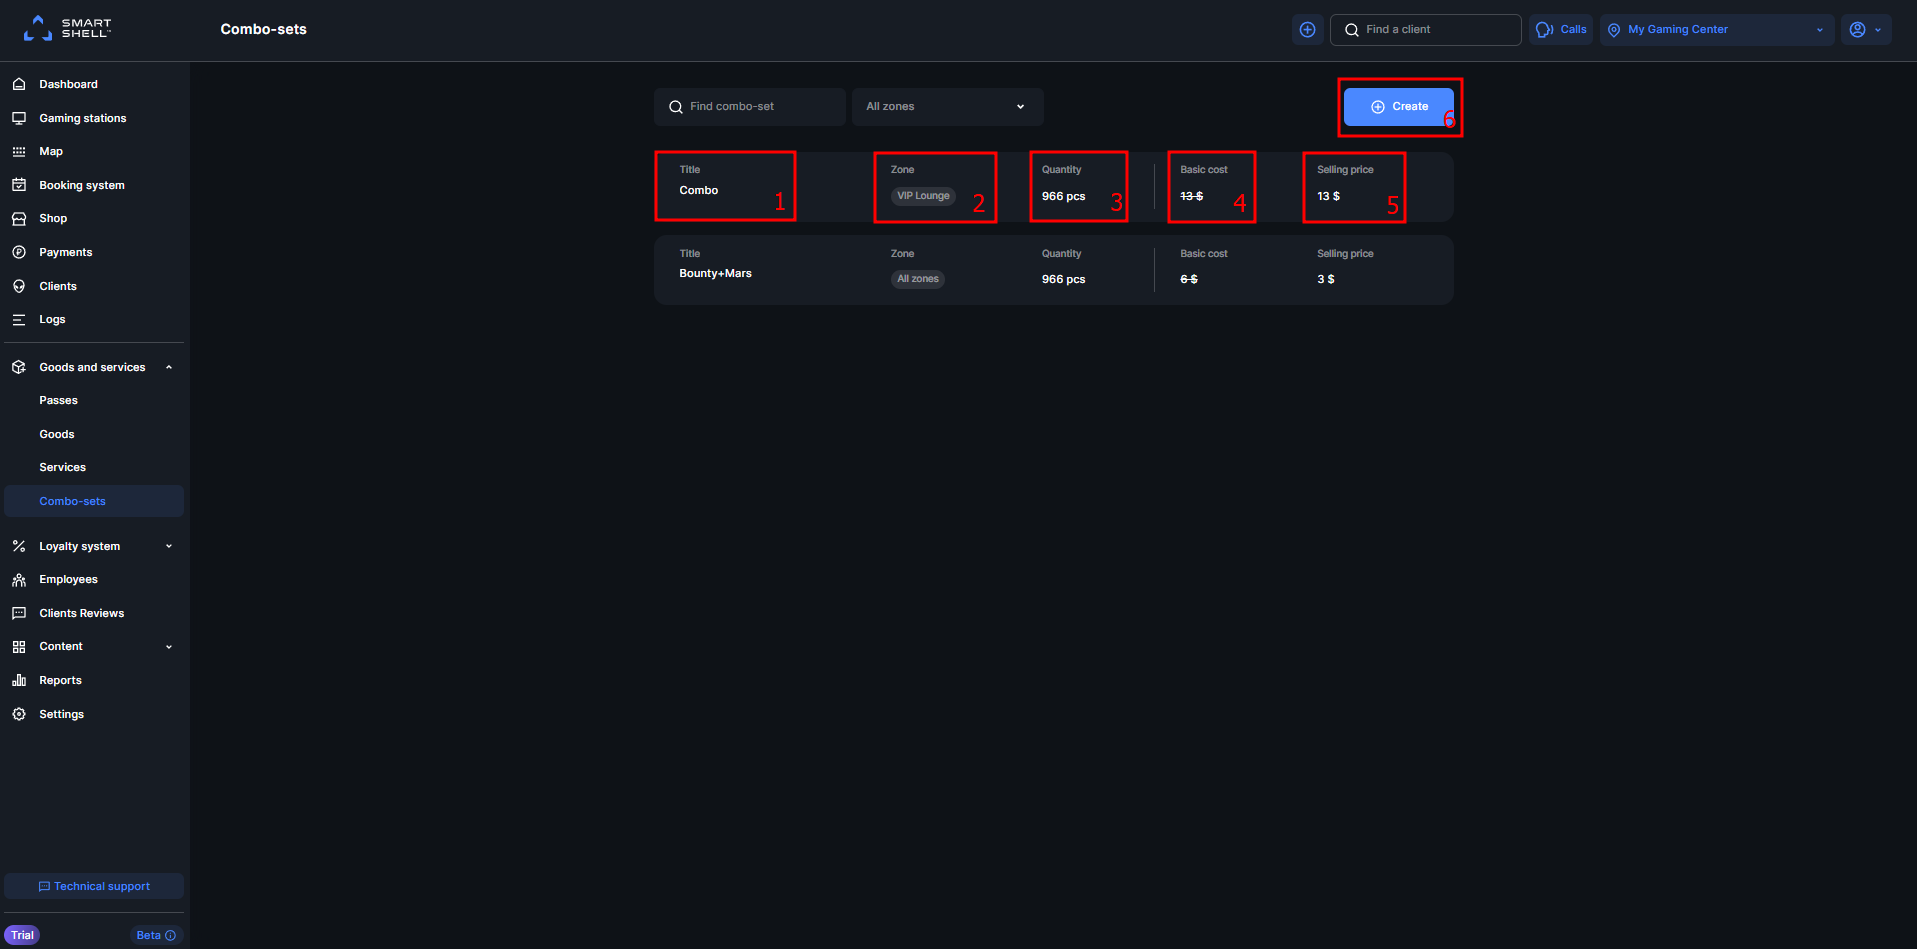Click the Beta info icon
The height and width of the screenshot is (949, 1917).
pos(171,936)
